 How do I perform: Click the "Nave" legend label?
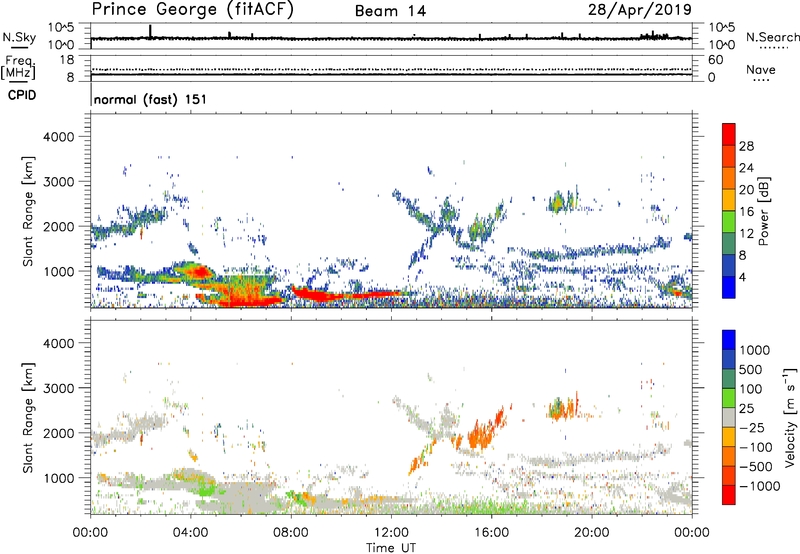point(761,69)
